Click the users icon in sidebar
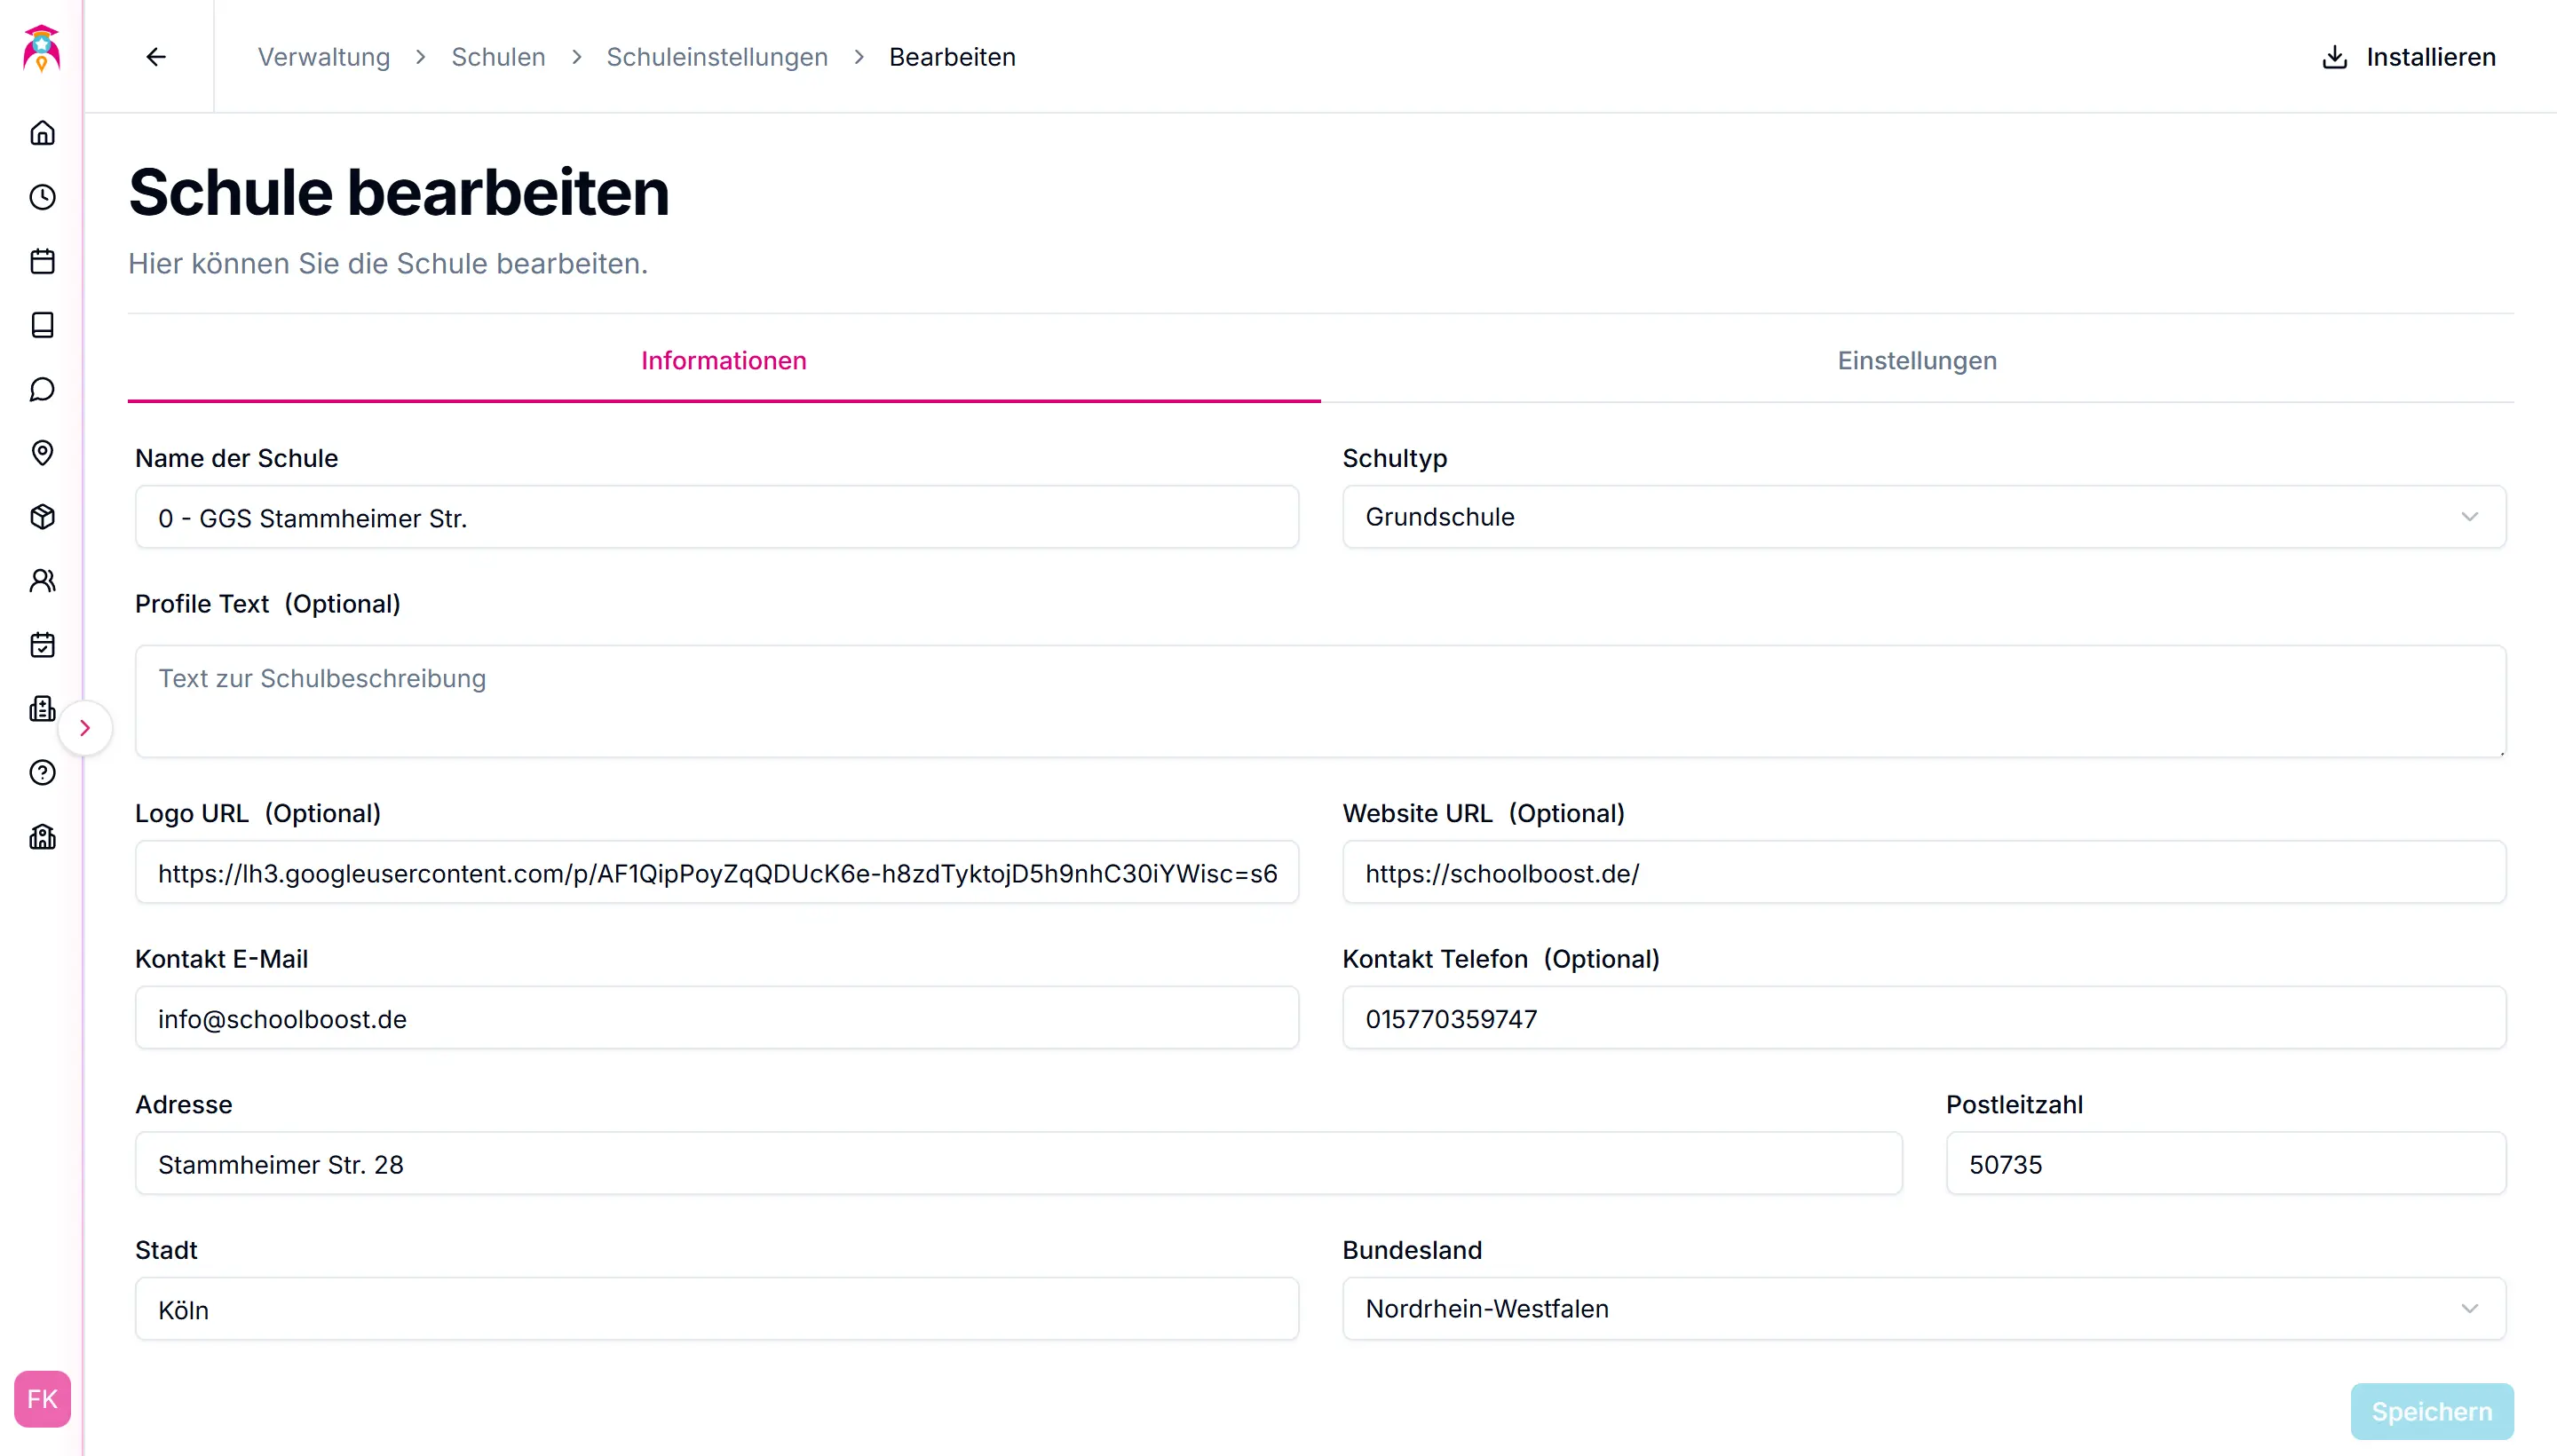Viewport: 2557px width, 1456px height. pyautogui.click(x=42, y=581)
